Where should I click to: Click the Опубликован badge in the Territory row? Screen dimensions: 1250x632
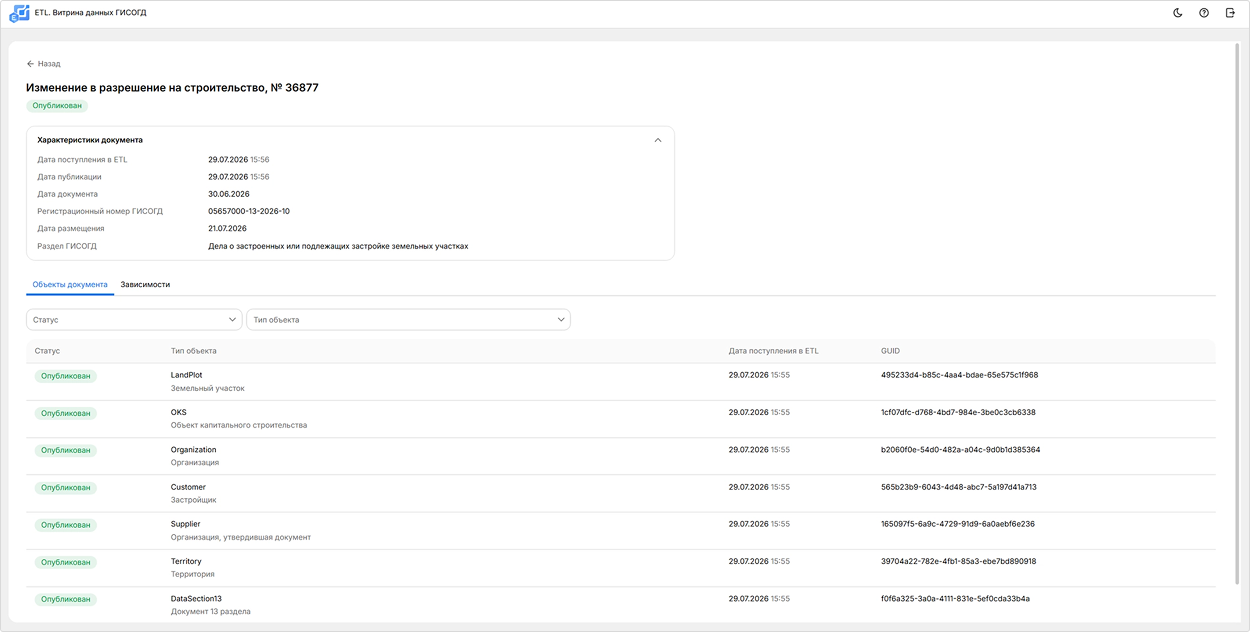pyautogui.click(x=65, y=562)
